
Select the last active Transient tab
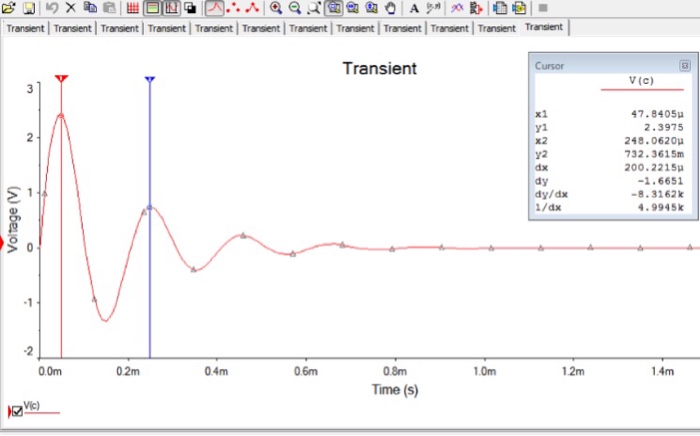[544, 27]
